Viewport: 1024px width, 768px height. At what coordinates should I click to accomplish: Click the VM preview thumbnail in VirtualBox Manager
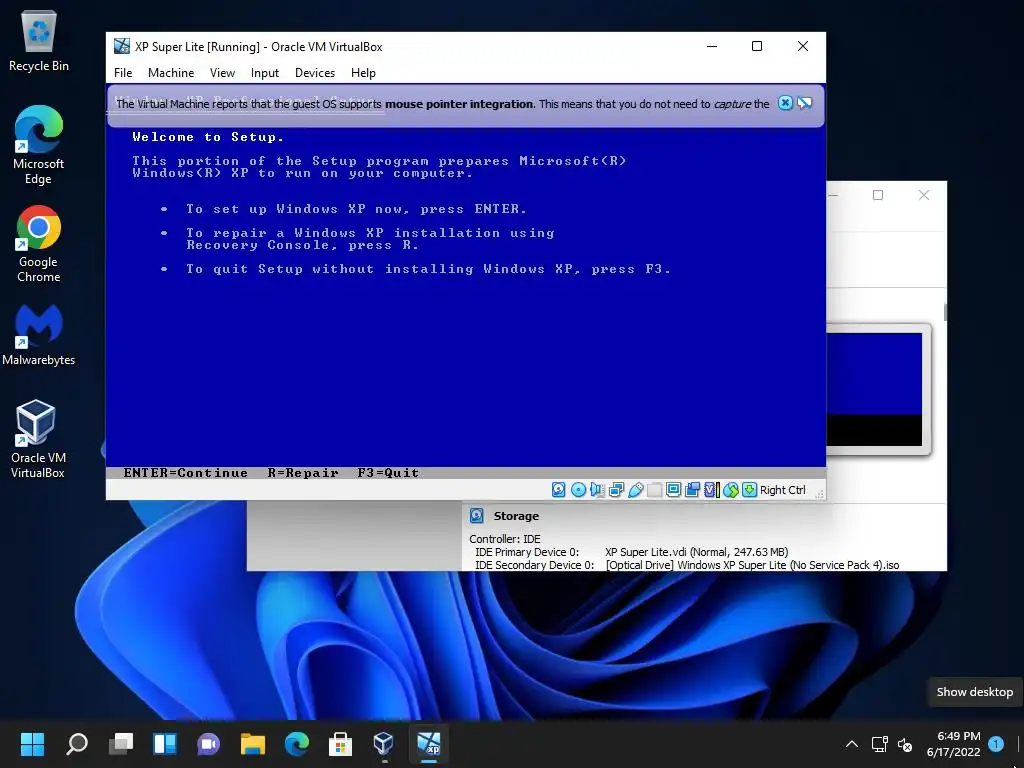874,389
